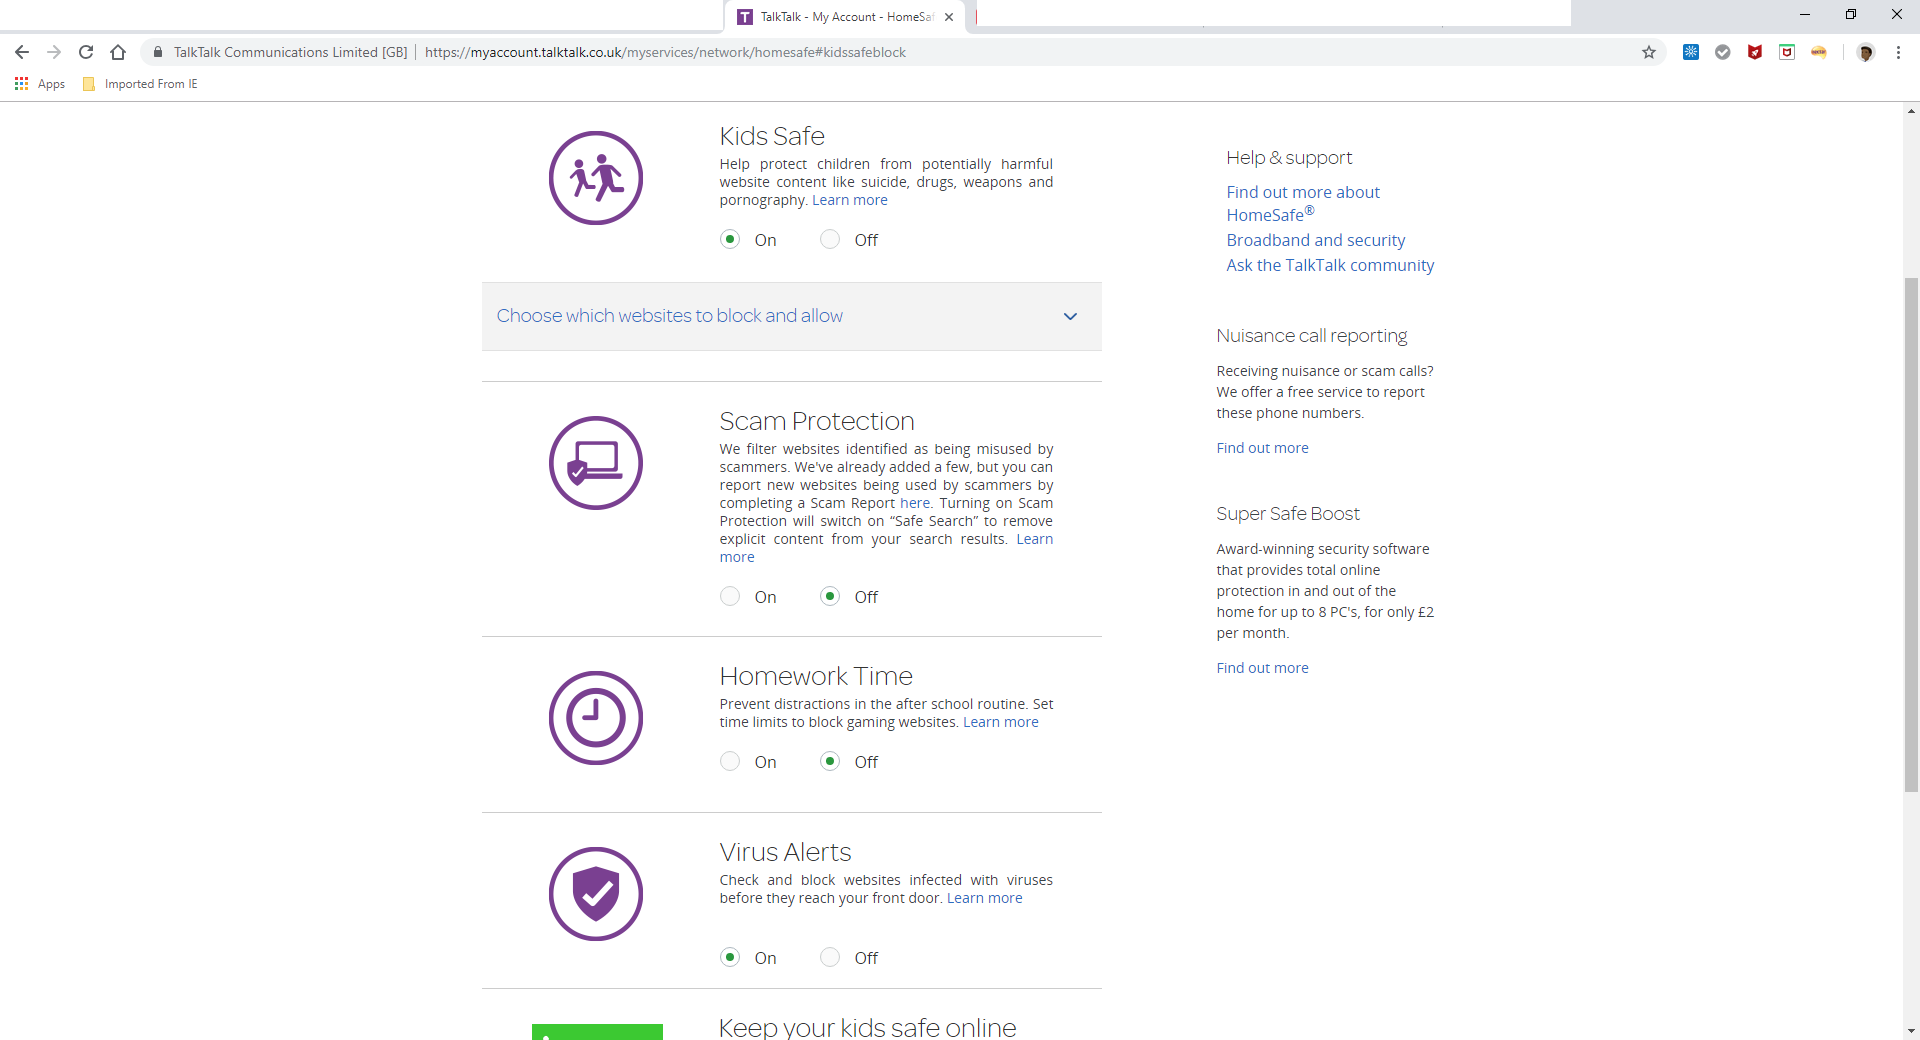The image size is (1920, 1040).
Task: Enable Scam Protection with the On radio
Action: 730,596
